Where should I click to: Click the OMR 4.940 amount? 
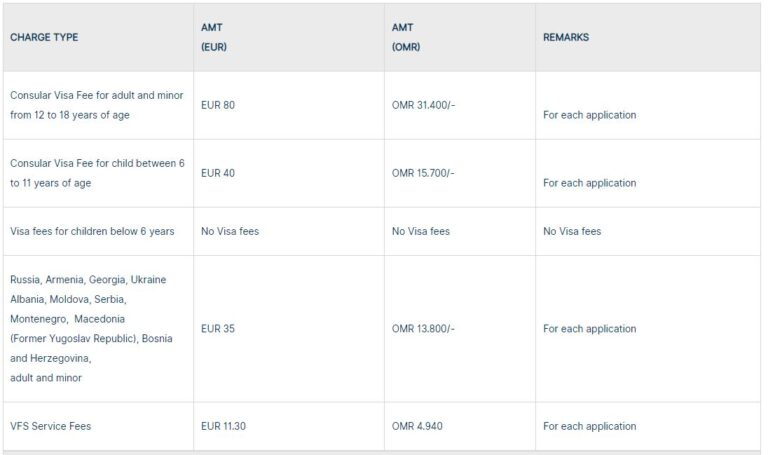point(417,426)
